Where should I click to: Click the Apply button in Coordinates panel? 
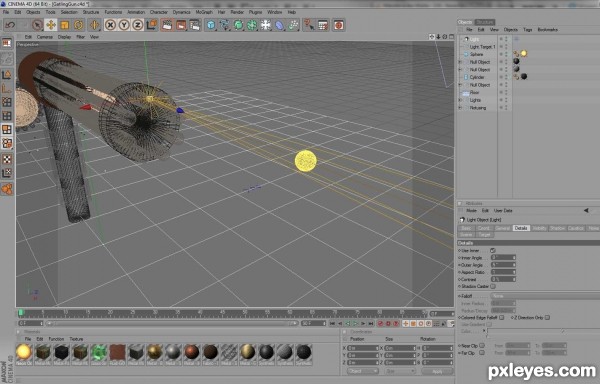pyautogui.click(x=437, y=371)
